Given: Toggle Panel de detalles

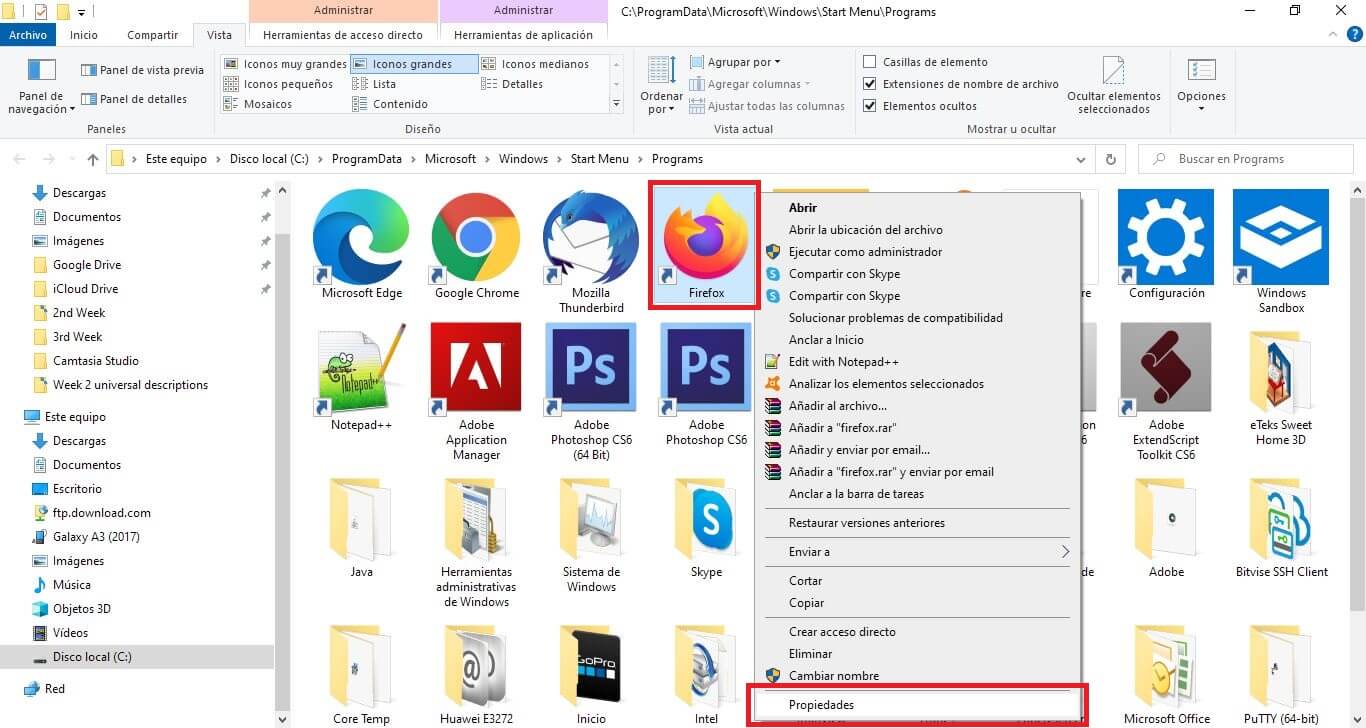Looking at the screenshot, I should click(134, 99).
